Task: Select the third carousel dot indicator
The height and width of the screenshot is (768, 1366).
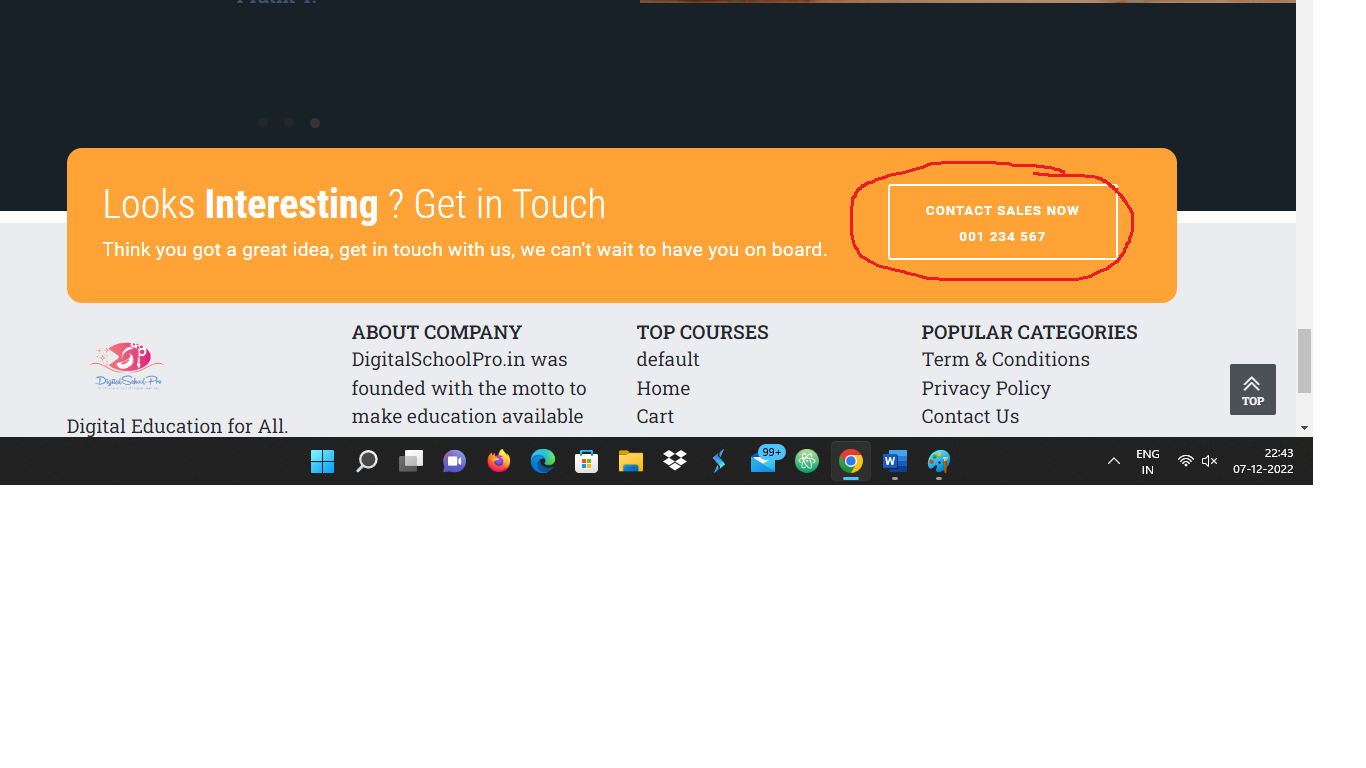Action: (x=315, y=123)
